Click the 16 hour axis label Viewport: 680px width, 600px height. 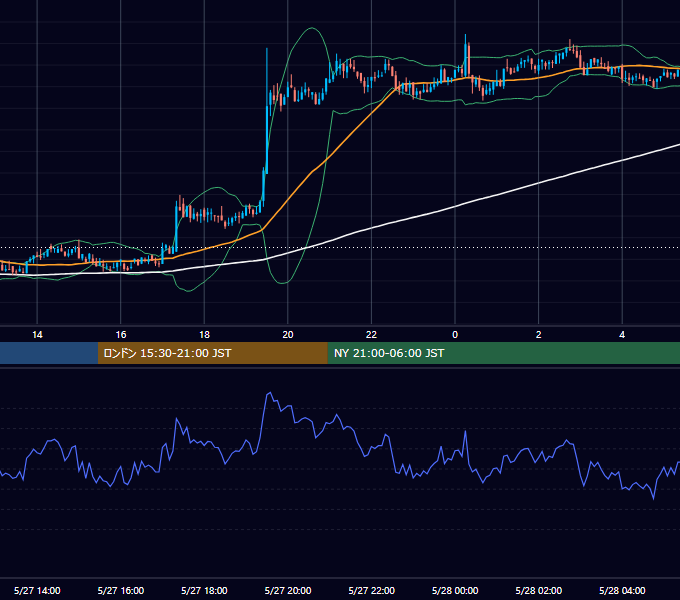121,335
